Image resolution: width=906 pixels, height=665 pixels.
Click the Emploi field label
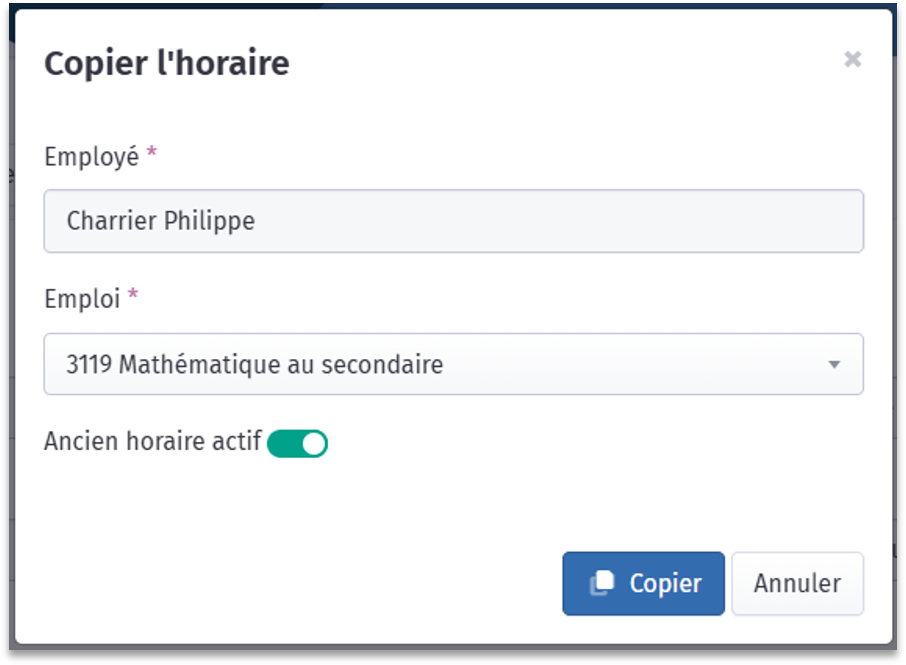(82, 299)
